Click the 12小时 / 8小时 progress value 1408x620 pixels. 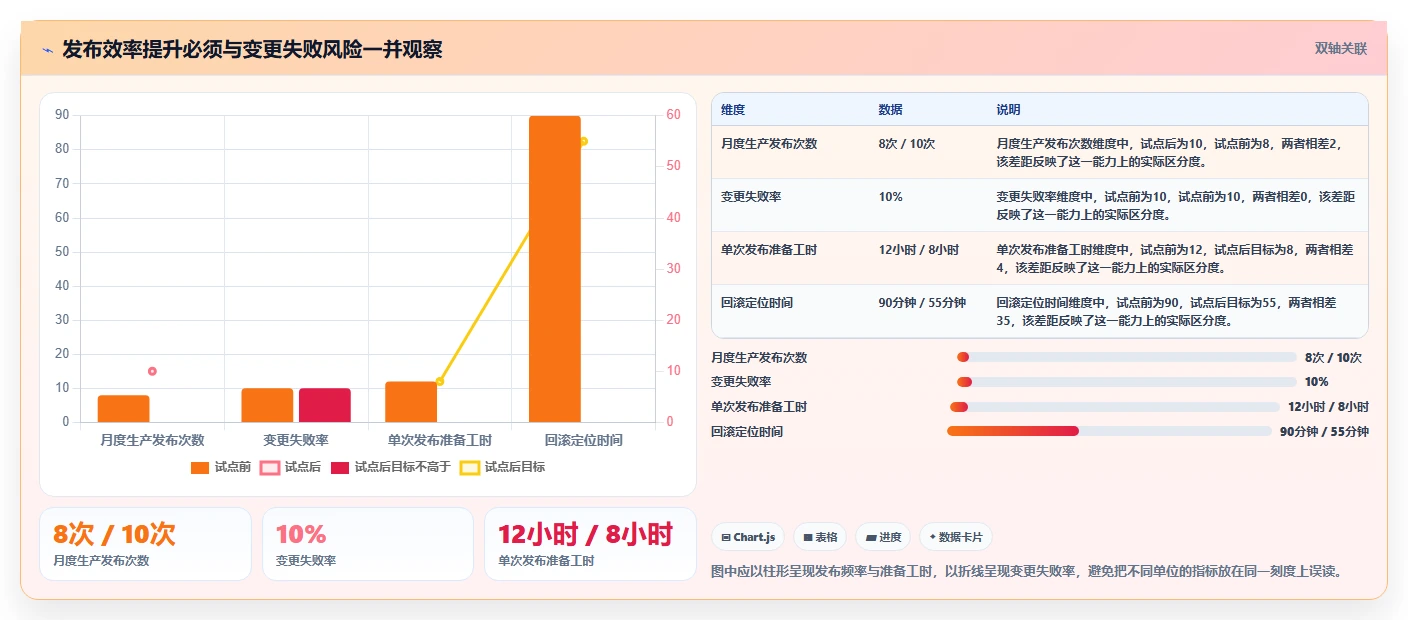[1328, 407]
